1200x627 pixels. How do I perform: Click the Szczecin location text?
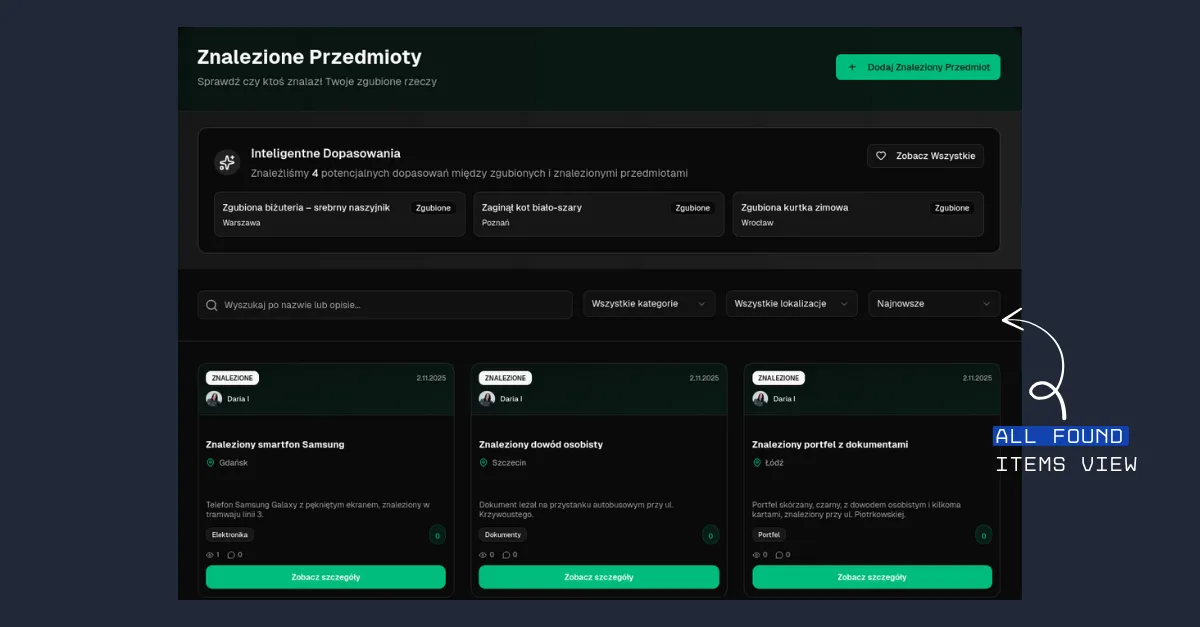(x=509, y=463)
